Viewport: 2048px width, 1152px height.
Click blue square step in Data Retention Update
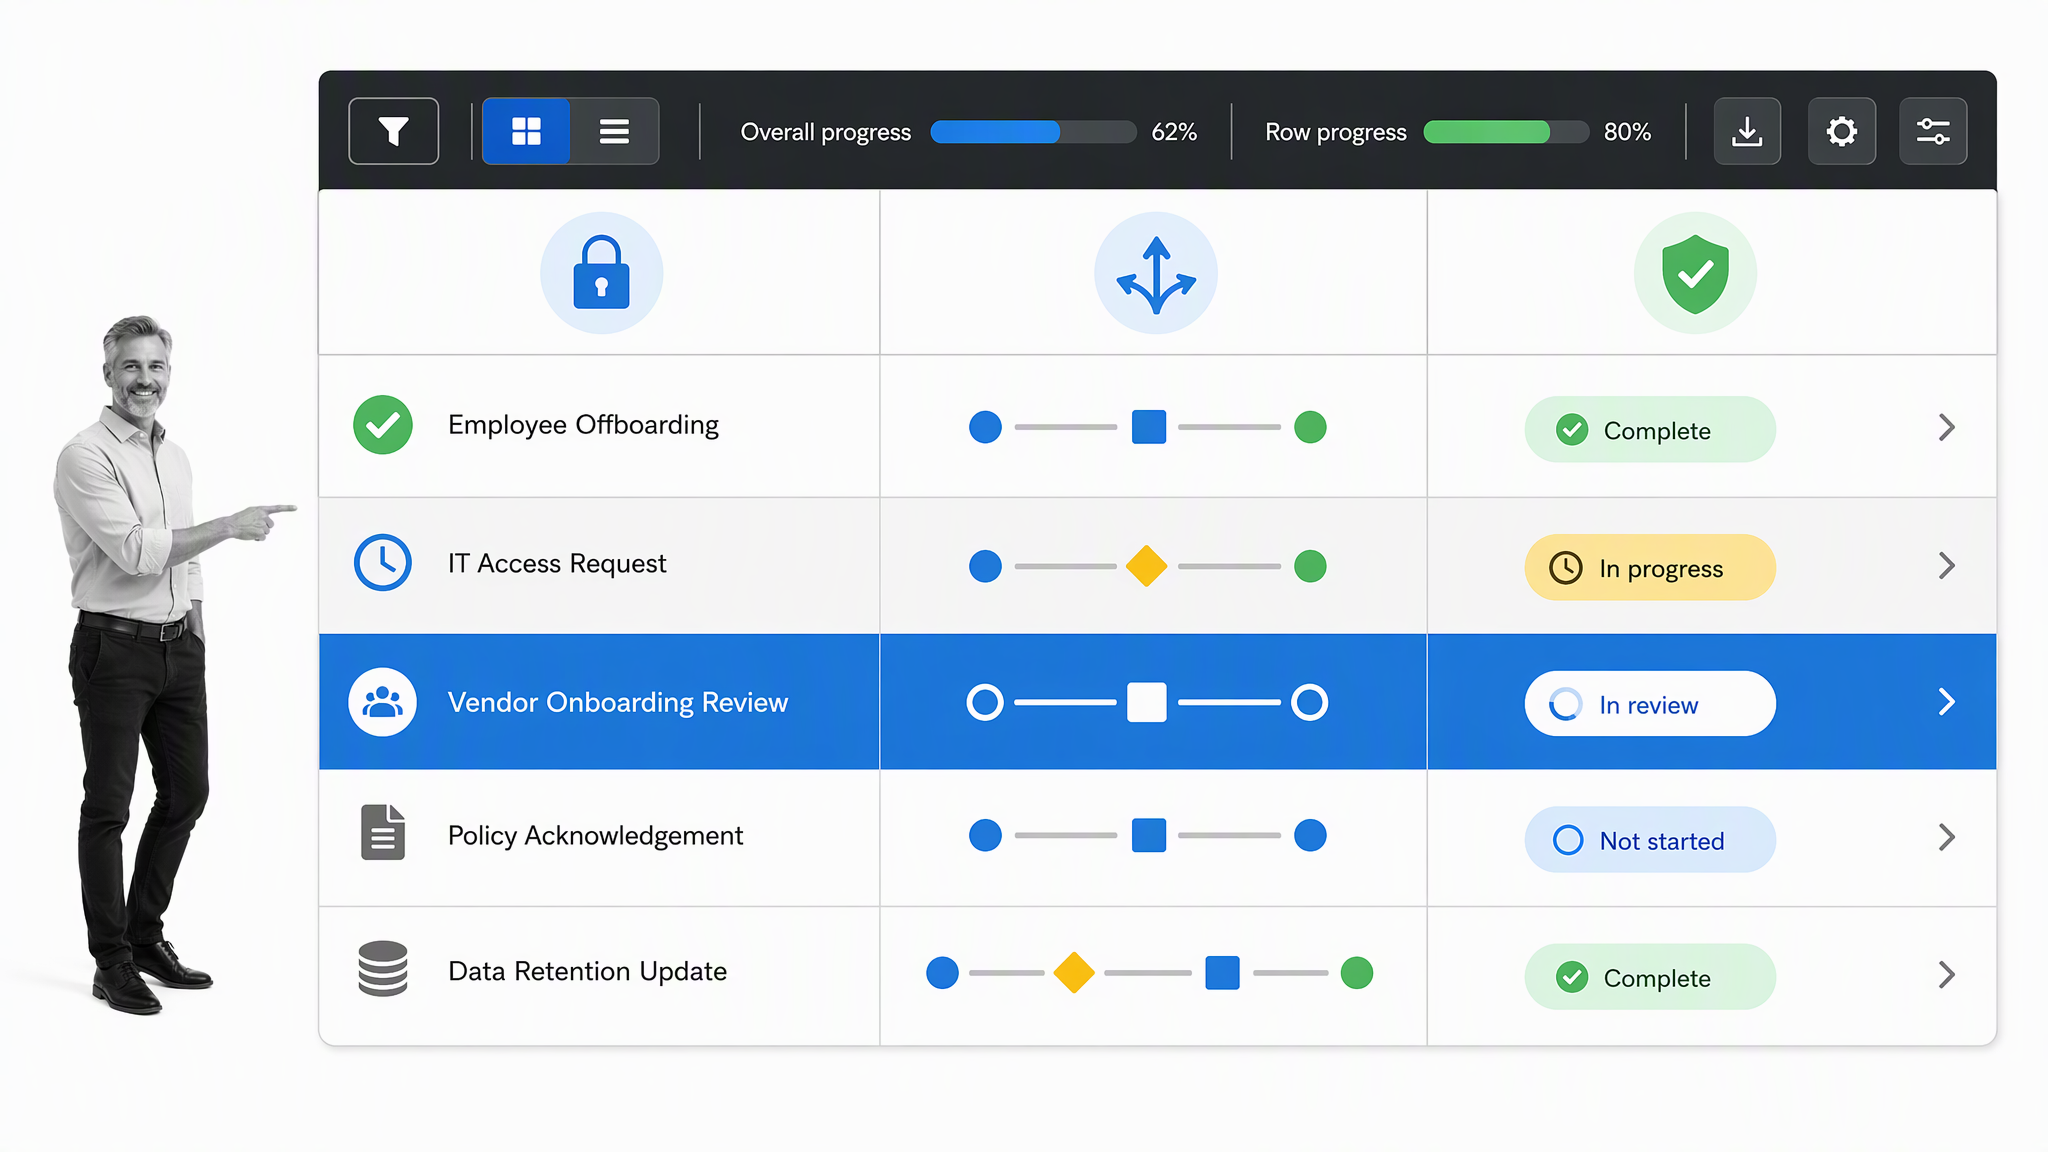1222,972
